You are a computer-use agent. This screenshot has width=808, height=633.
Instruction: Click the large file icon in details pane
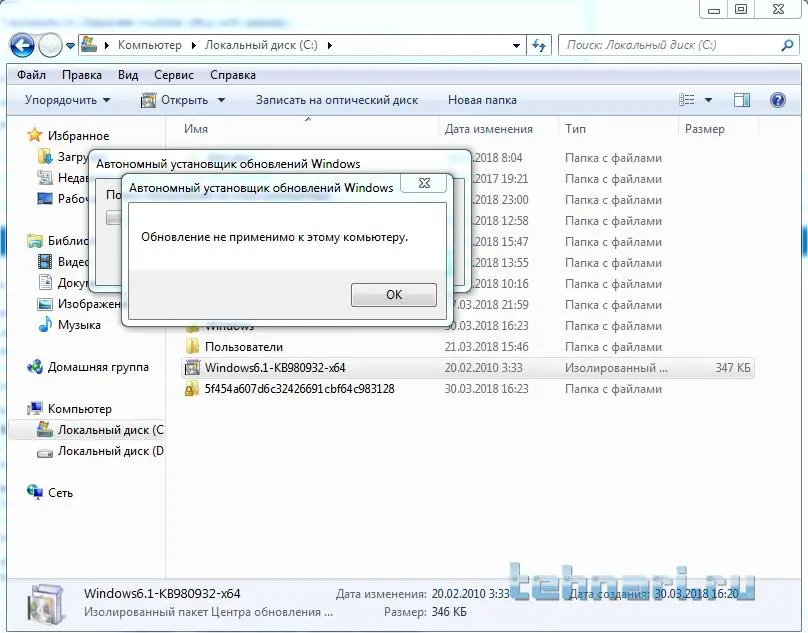click(x=46, y=605)
